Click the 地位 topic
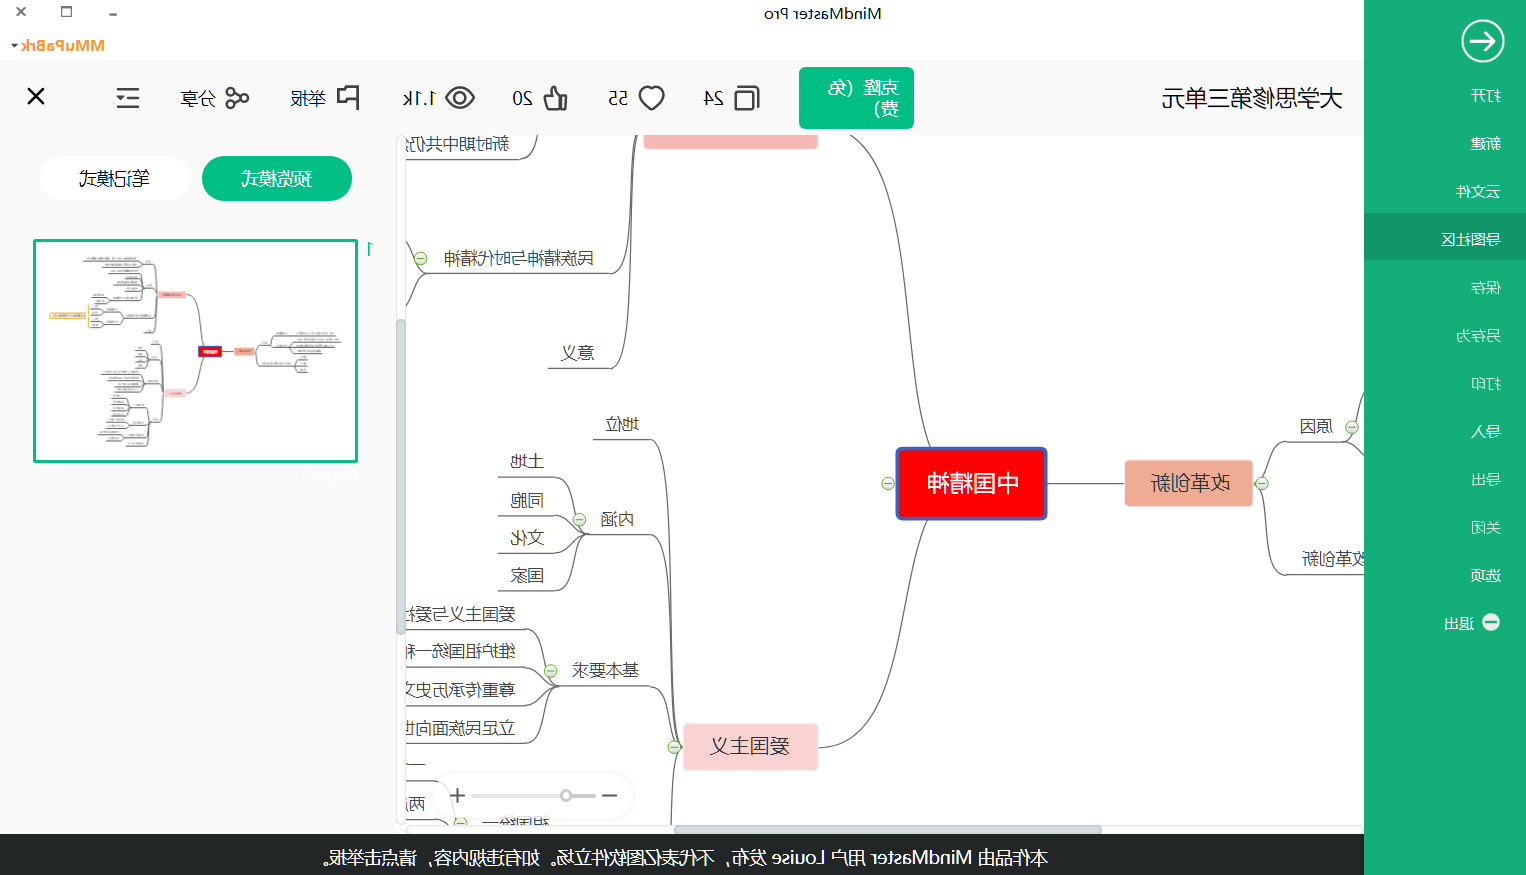The height and width of the screenshot is (875, 1526). coord(622,425)
